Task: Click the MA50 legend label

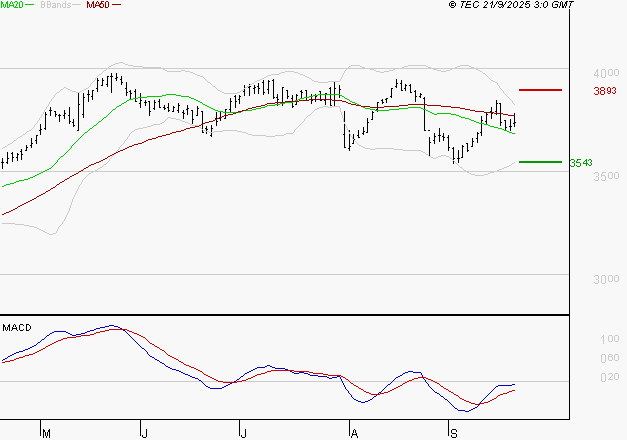Action: (98, 5)
